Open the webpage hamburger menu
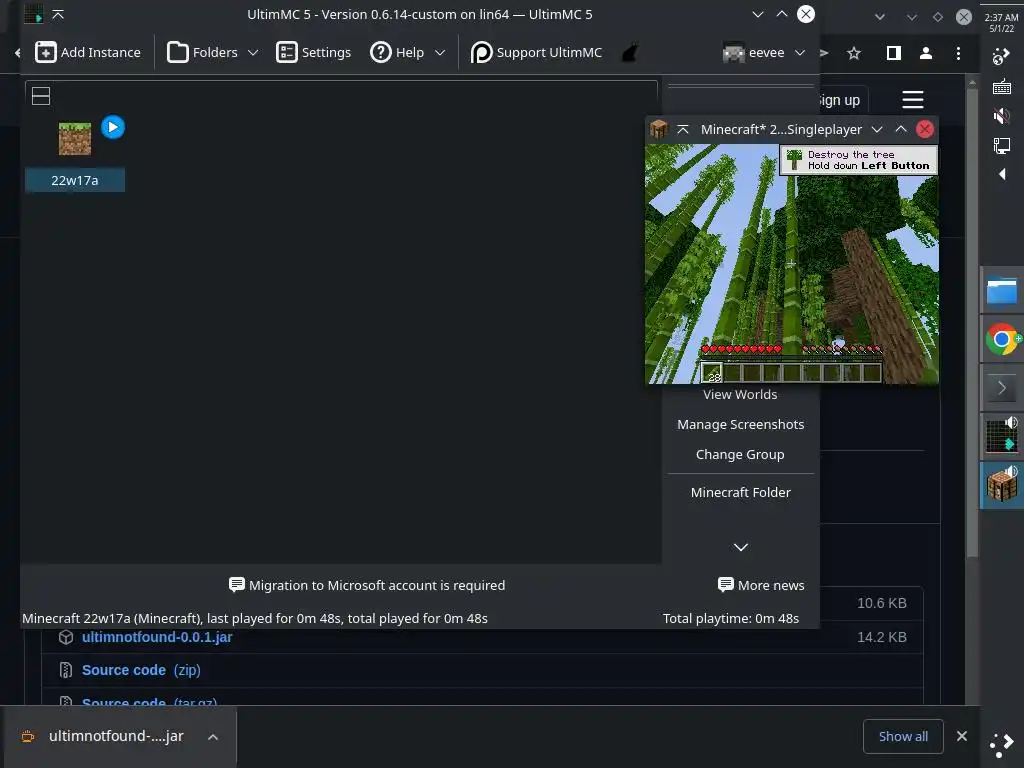 pos(912,100)
